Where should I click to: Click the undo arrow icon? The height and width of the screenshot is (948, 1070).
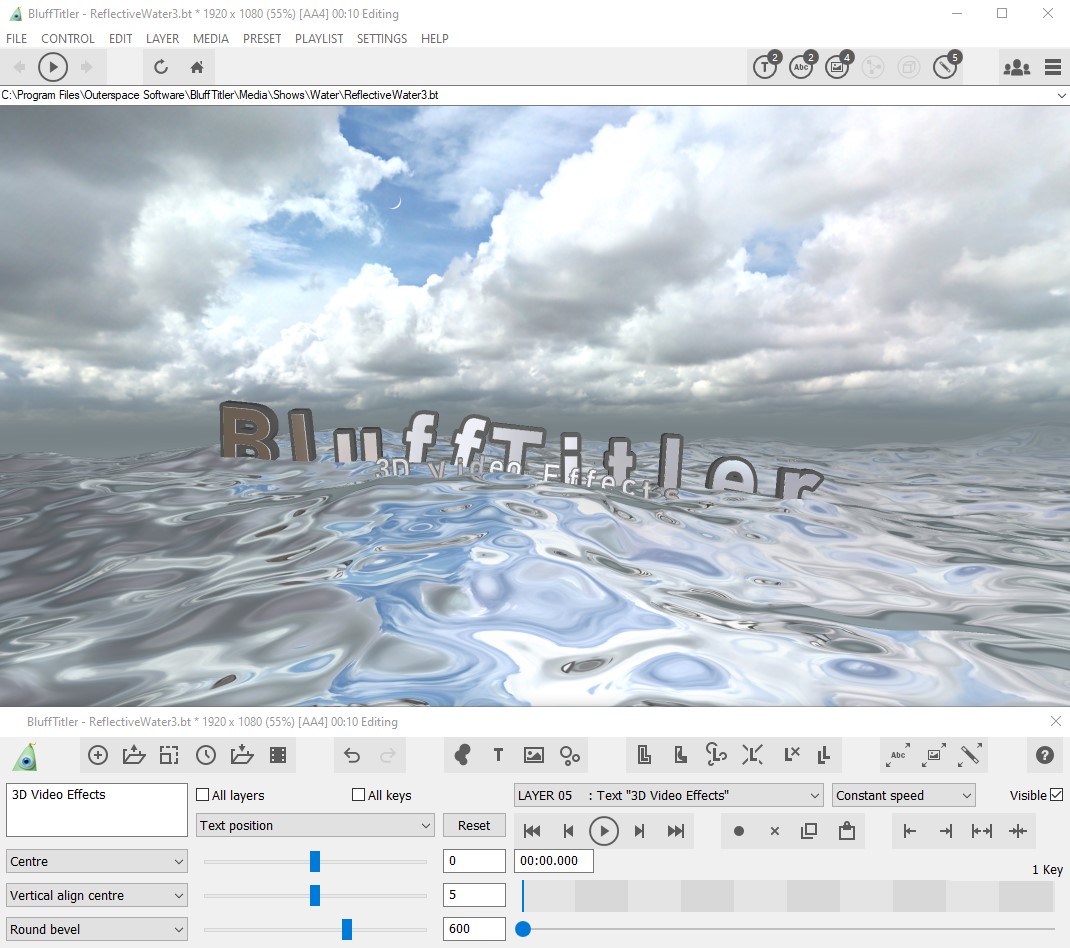(x=352, y=755)
